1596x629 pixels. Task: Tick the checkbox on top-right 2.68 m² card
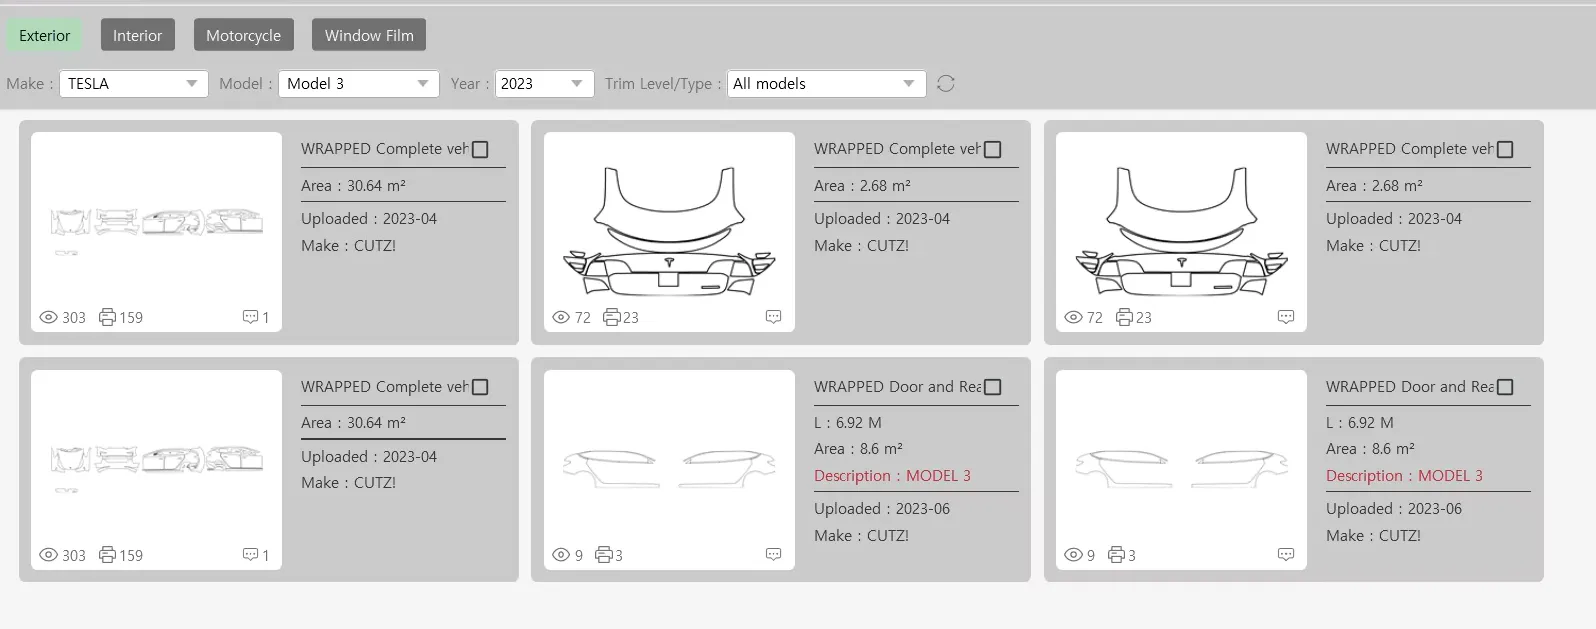pos(1505,150)
